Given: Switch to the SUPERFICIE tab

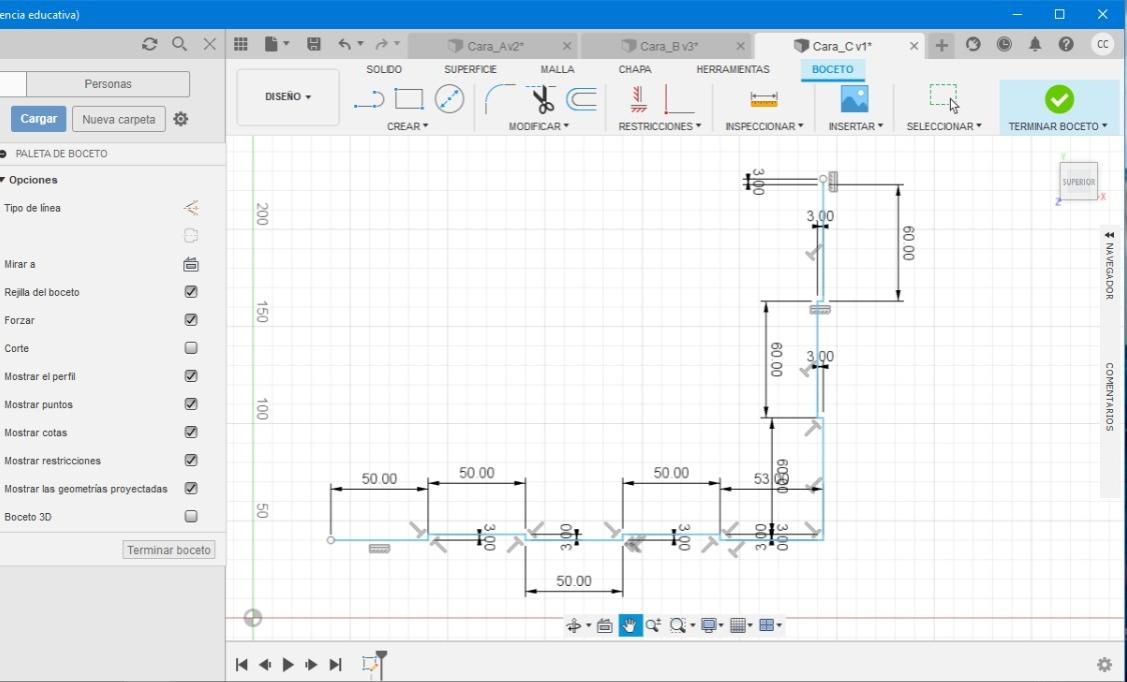Looking at the screenshot, I should [x=470, y=69].
